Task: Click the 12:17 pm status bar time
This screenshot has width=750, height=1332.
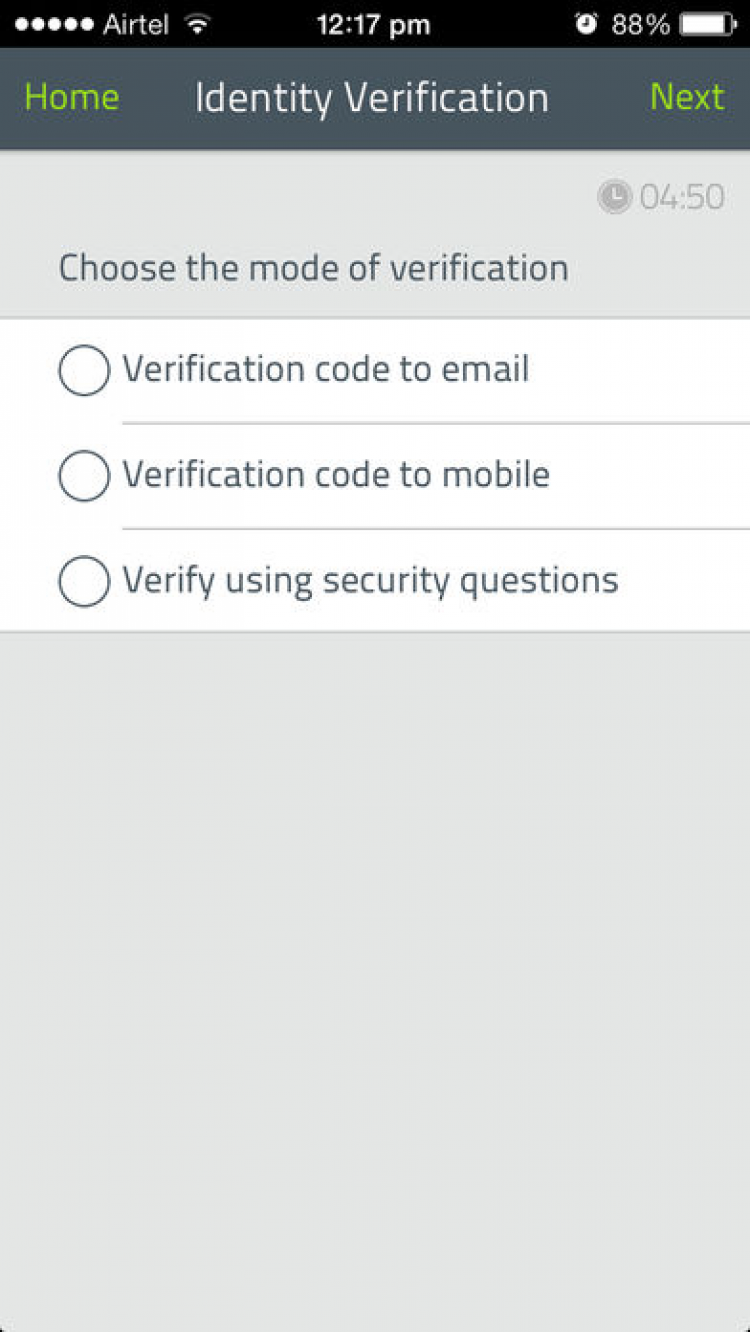Action: point(373,24)
